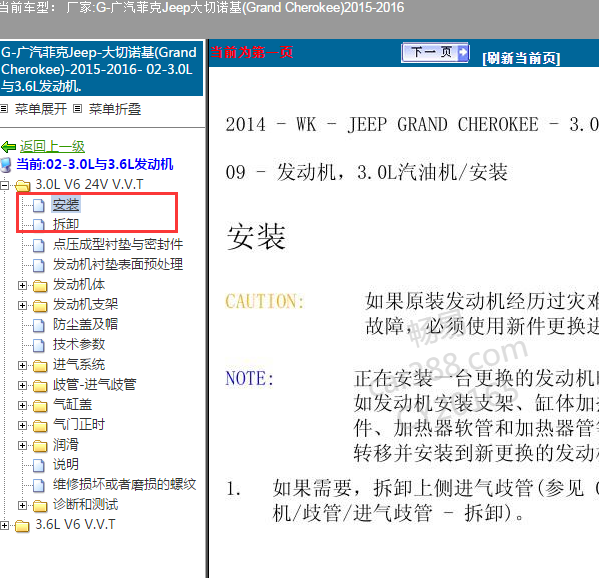Select 当前:02-3.0L与3.6L发动机 heading text
This screenshot has width=599, height=578.
[x=95, y=164]
